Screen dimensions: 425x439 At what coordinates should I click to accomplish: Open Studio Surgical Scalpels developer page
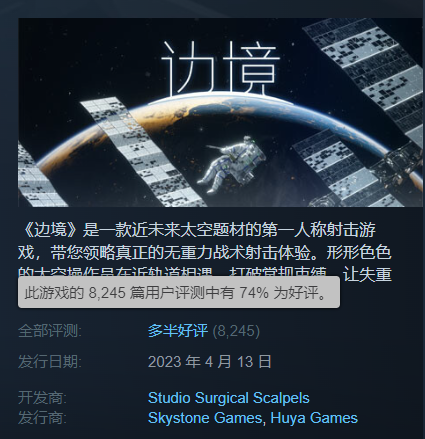point(229,398)
